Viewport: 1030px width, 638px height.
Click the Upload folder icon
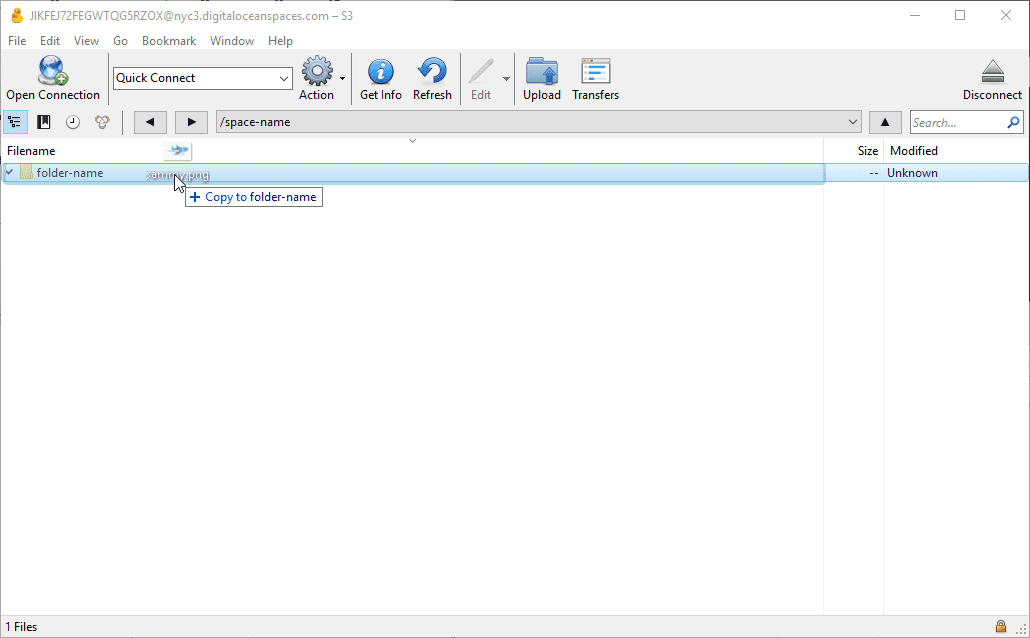click(x=542, y=71)
